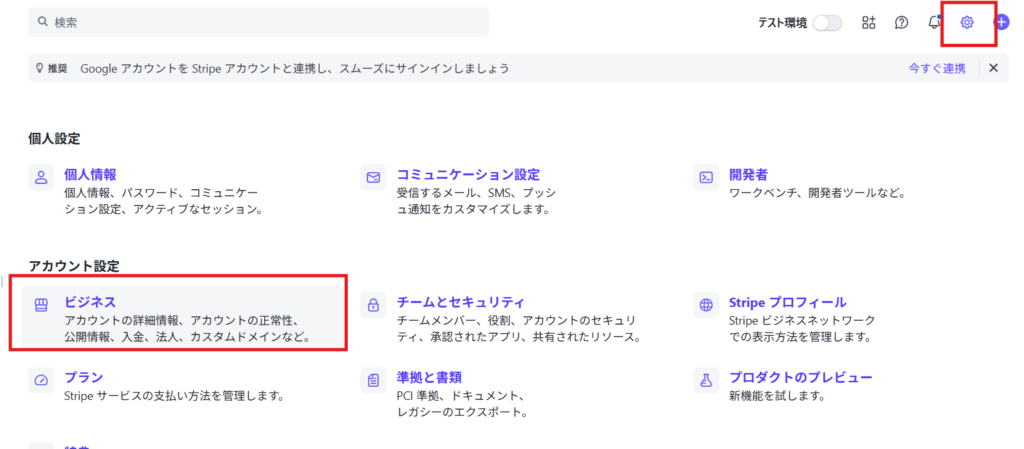The height and width of the screenshot is (449, 1024).
Task: Open the settings gear icon
Action: 967,23
